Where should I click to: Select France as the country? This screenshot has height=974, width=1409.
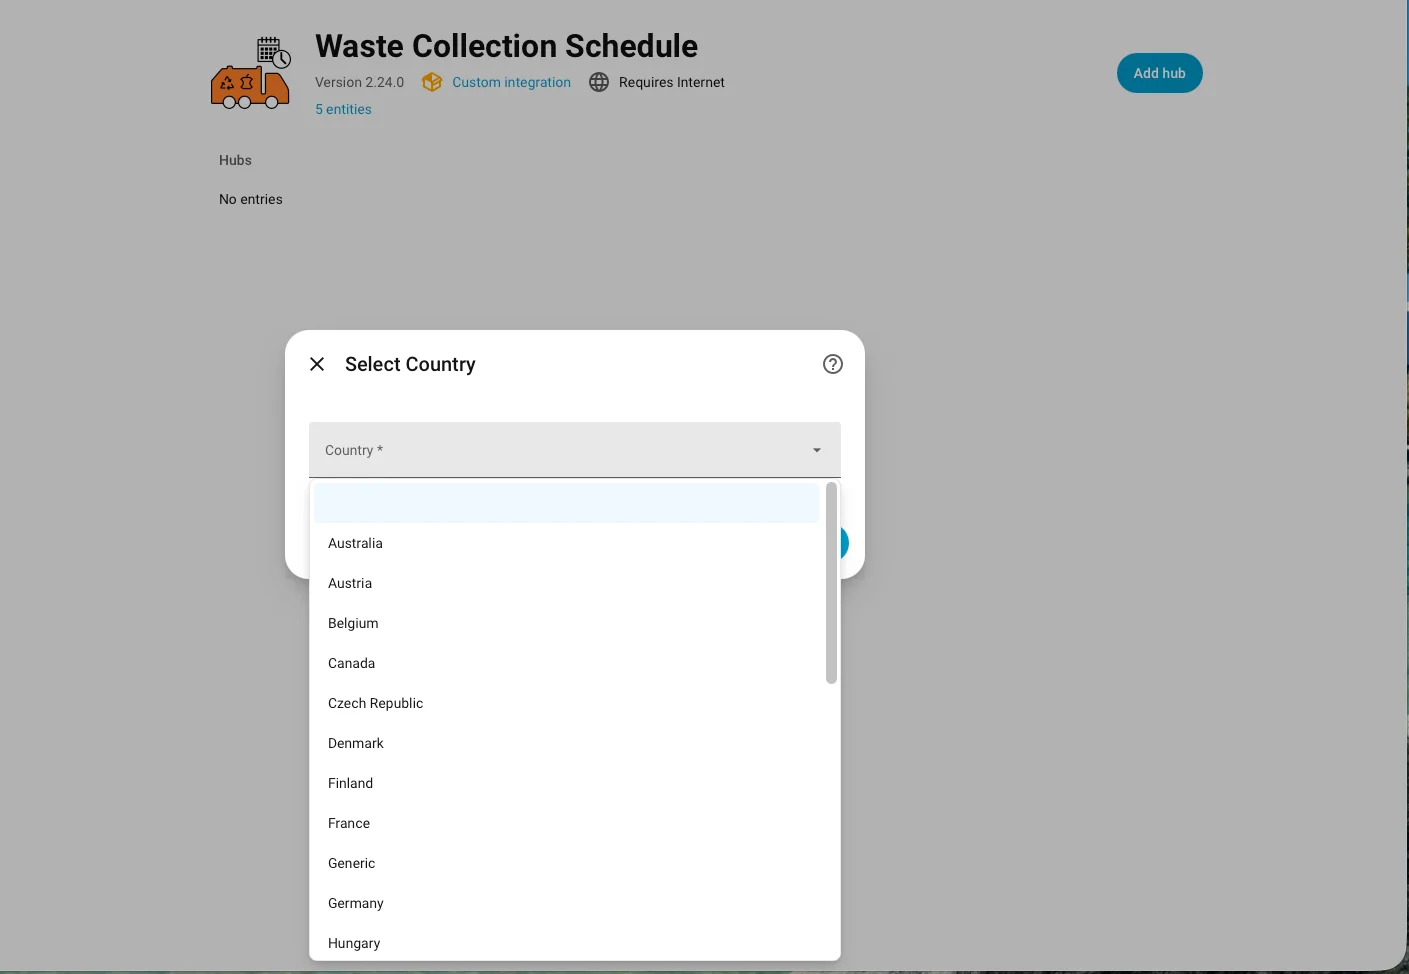click(x=566, y=823)
